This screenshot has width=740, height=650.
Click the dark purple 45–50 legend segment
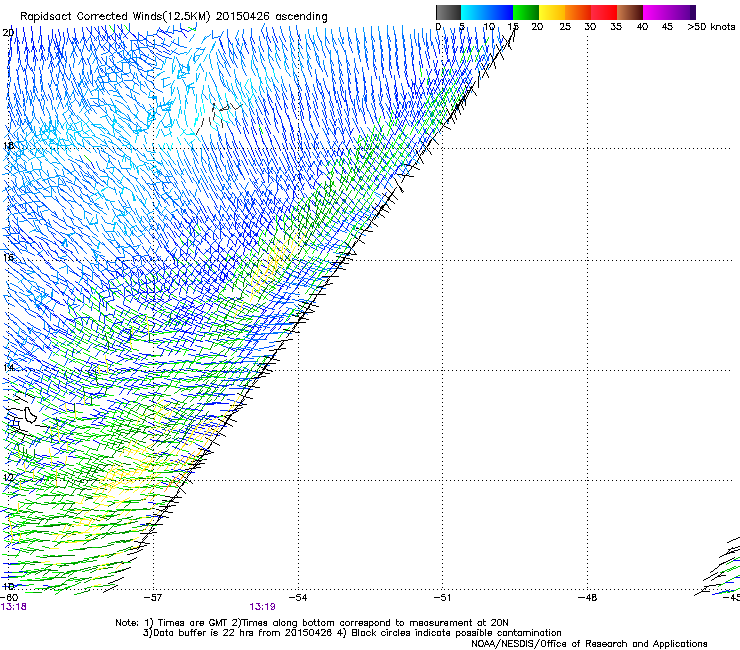(x=682, y=12)
